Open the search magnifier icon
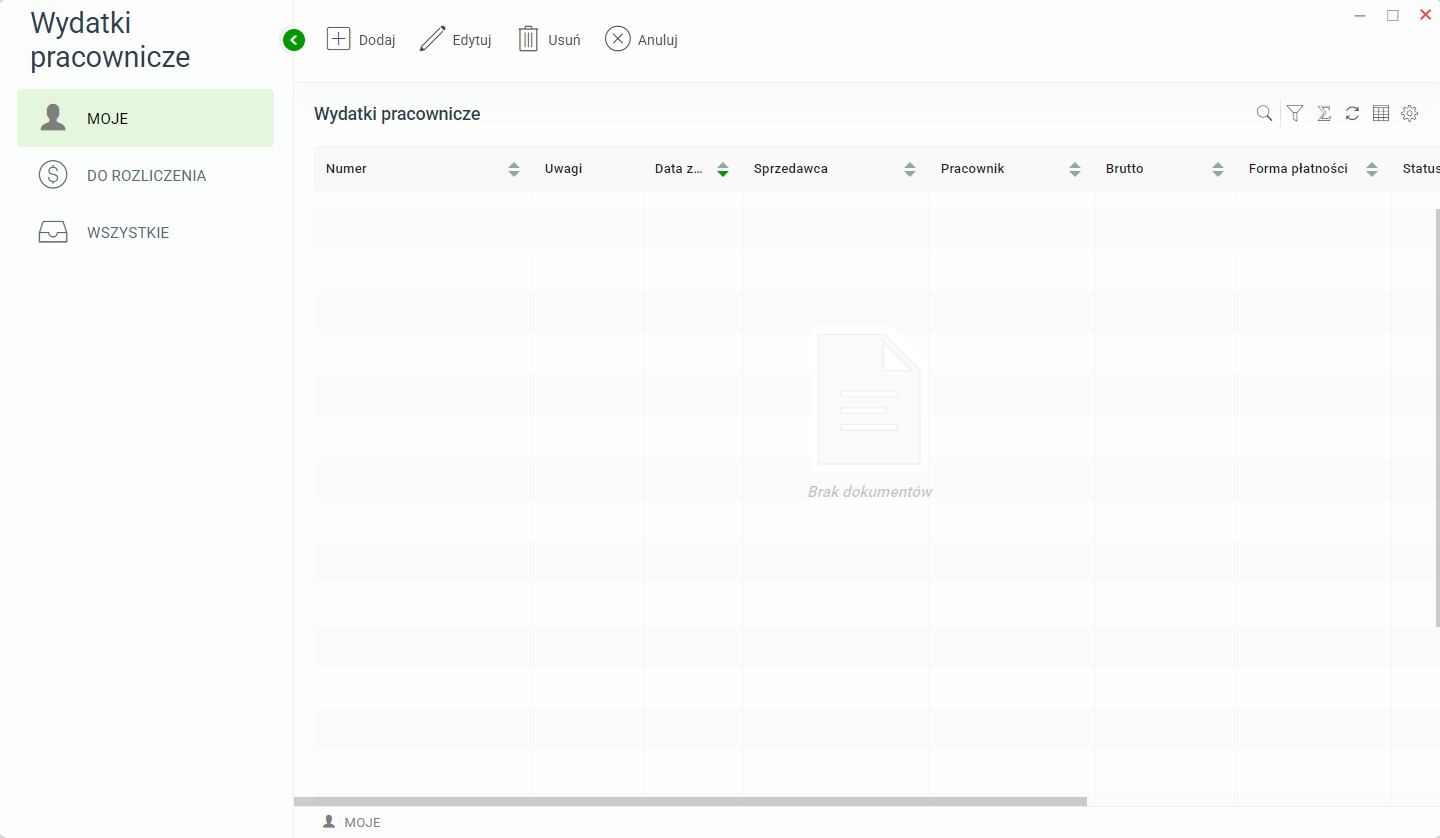The image size is (1440, 838). click(x=1264, y=114)
